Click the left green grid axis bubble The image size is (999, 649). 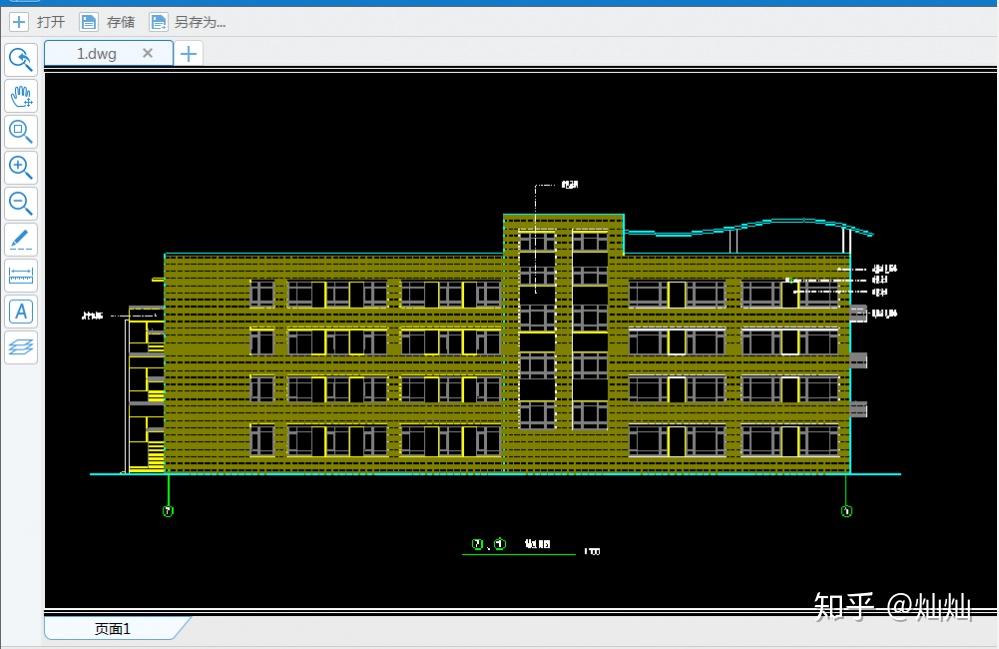pos(168,511)
